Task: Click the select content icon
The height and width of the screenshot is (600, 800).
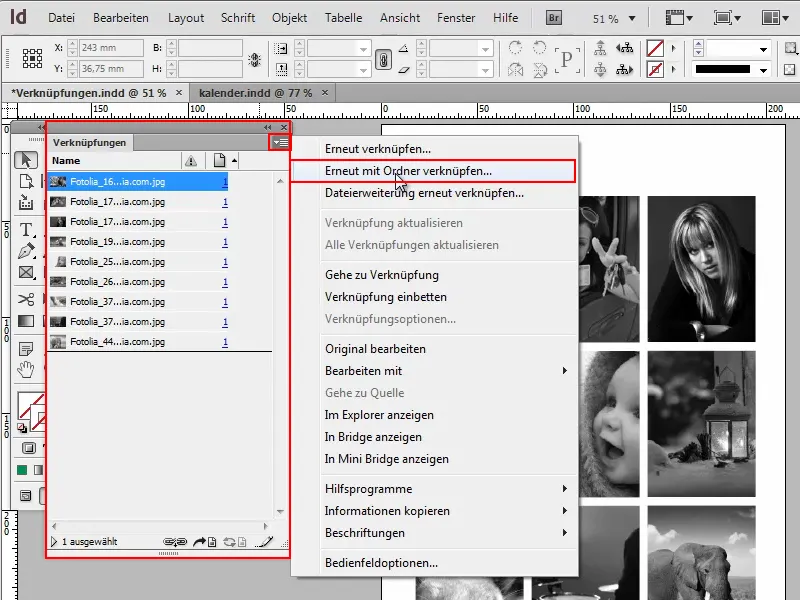Action: click(x=600, y=69)
